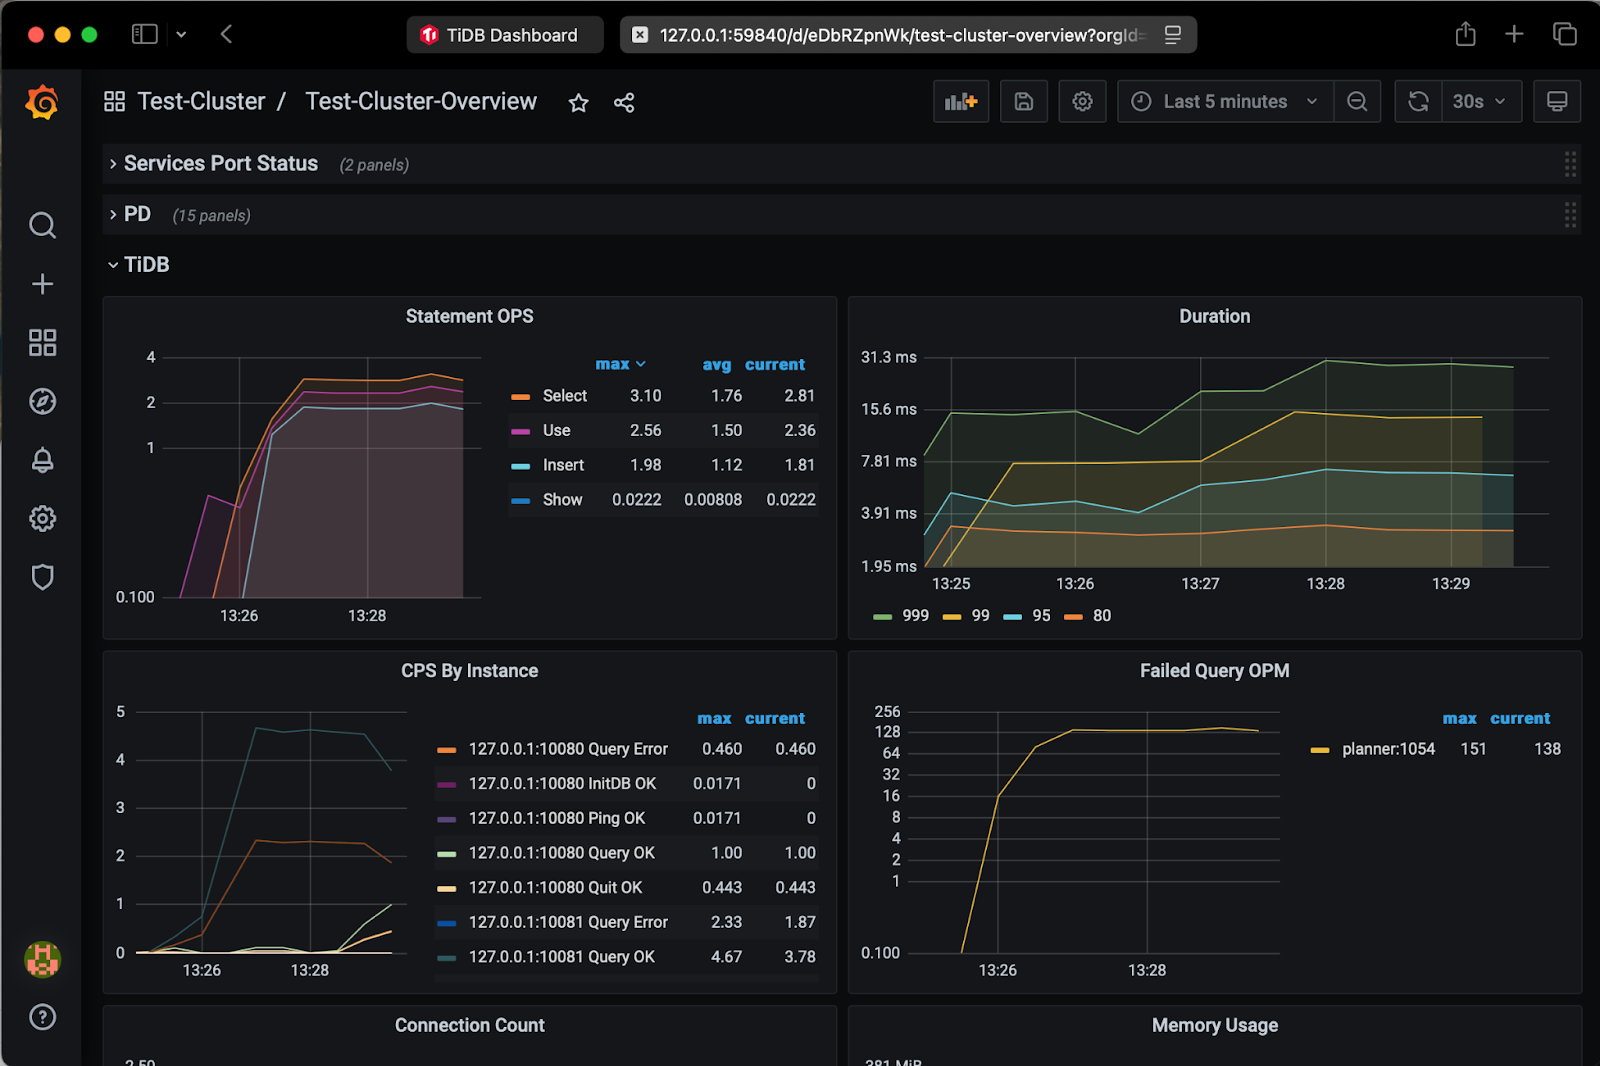Open the 30s refresh interval dropdown
The image size is (1600, 1066).
[x=1481, y=101]
